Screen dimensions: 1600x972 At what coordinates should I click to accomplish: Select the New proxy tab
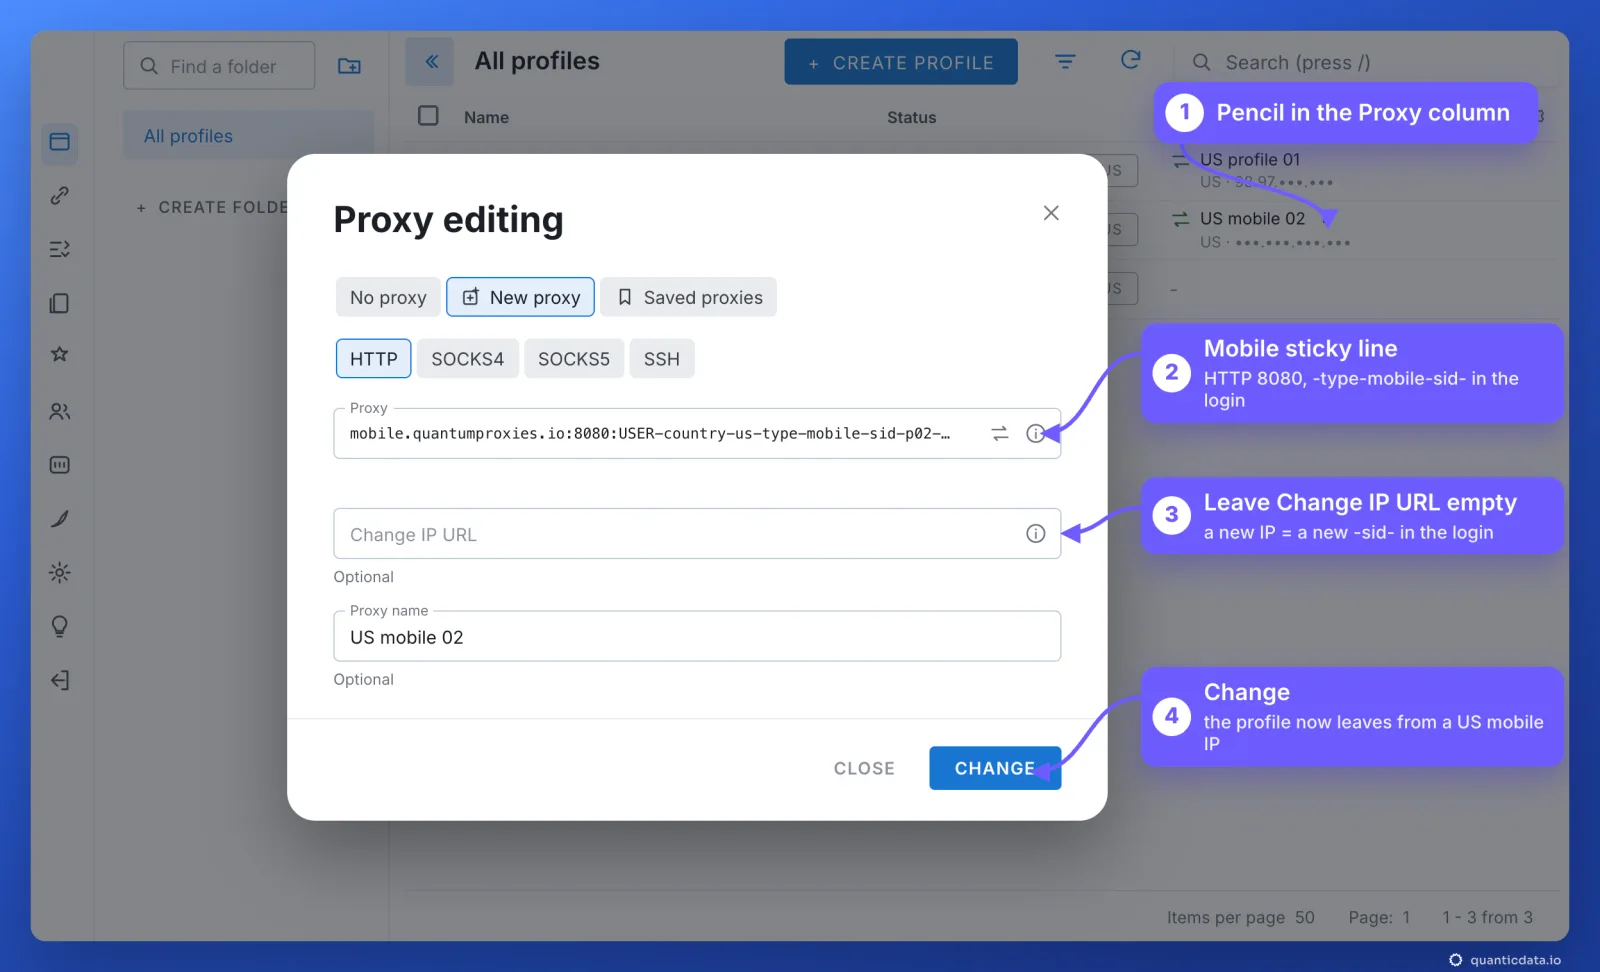click(520, 297)
